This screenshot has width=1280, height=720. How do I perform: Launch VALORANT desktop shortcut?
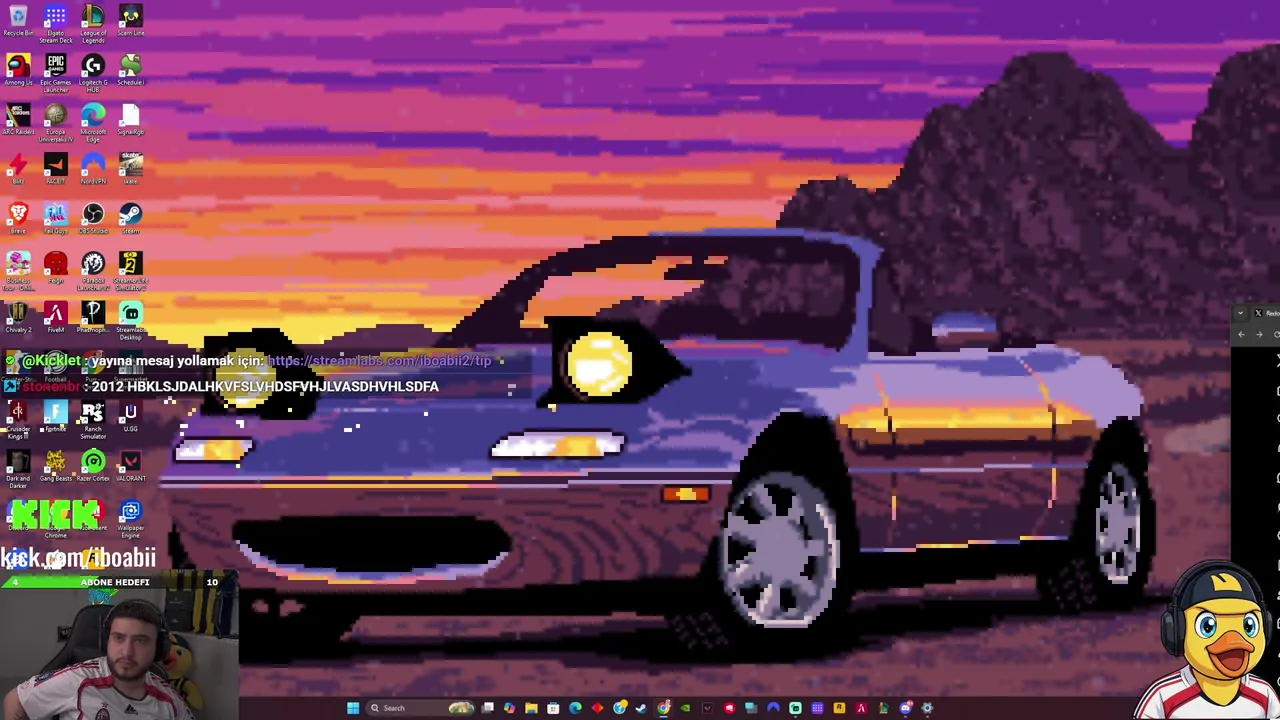pyautogui.click(x=130, y=465)
